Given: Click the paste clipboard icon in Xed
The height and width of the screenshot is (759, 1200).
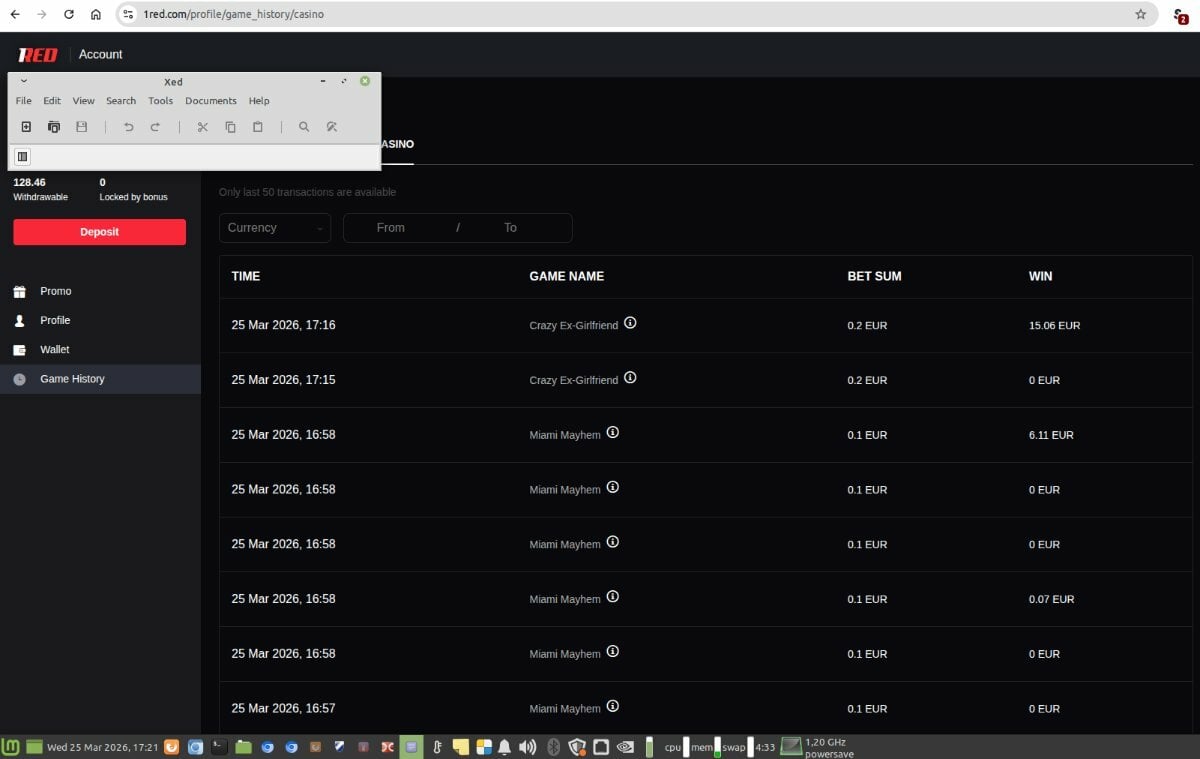Looking at the screenshot, I should pyautogui.click(x=257, y=127).
